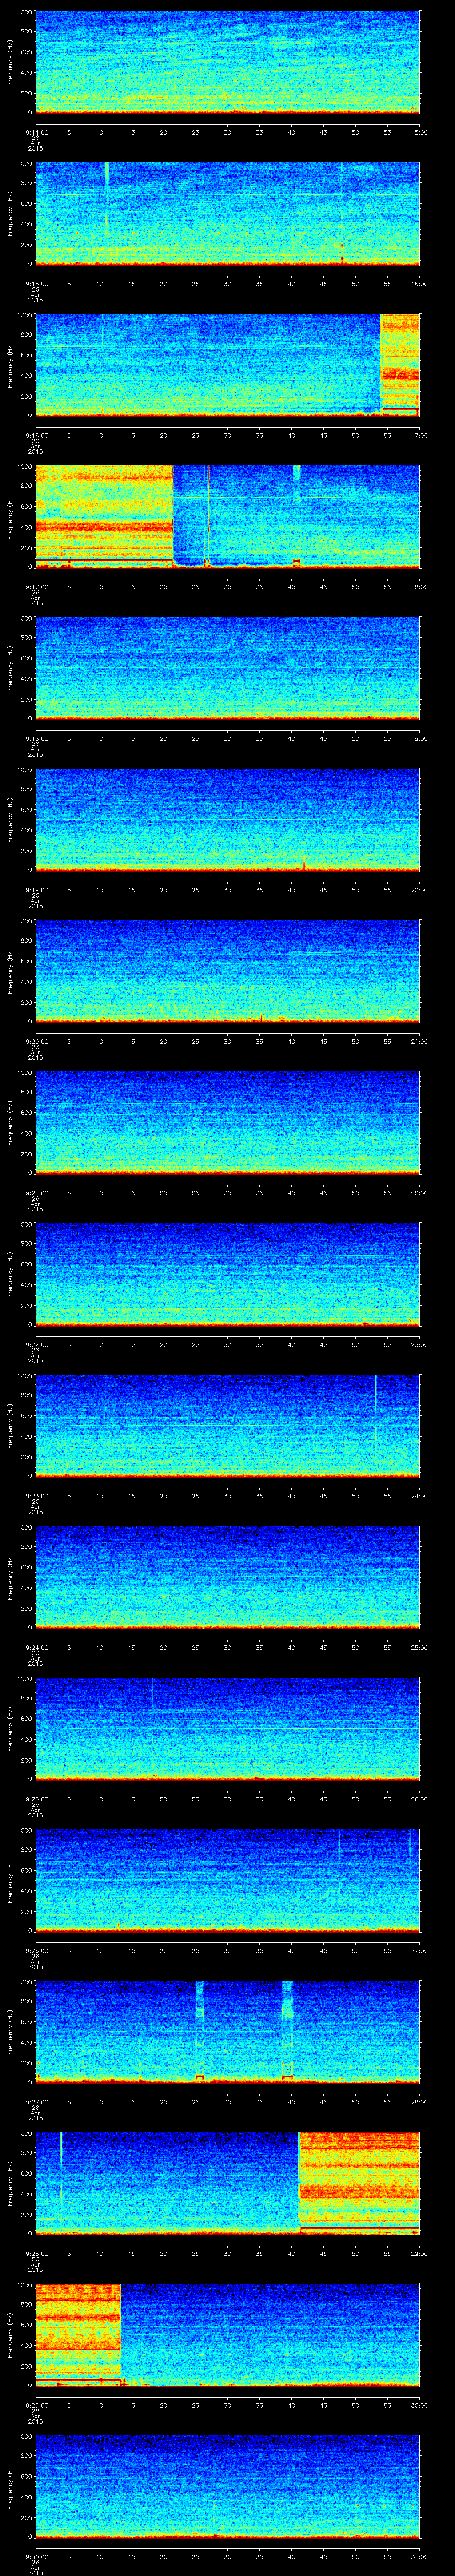Select the spectrogram panel ending at 19:00
The width and height of the screenshot is (455, 2576).
228,668
